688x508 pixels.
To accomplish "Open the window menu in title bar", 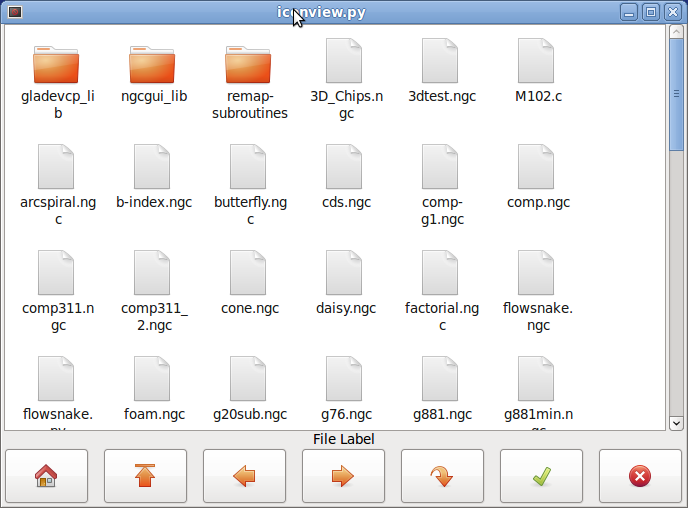I will (x=16, y=12).
